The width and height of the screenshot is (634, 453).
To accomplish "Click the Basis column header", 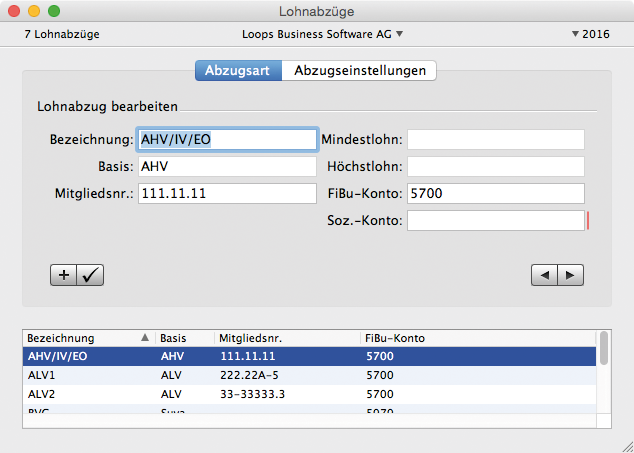I will tap(184, 338).
